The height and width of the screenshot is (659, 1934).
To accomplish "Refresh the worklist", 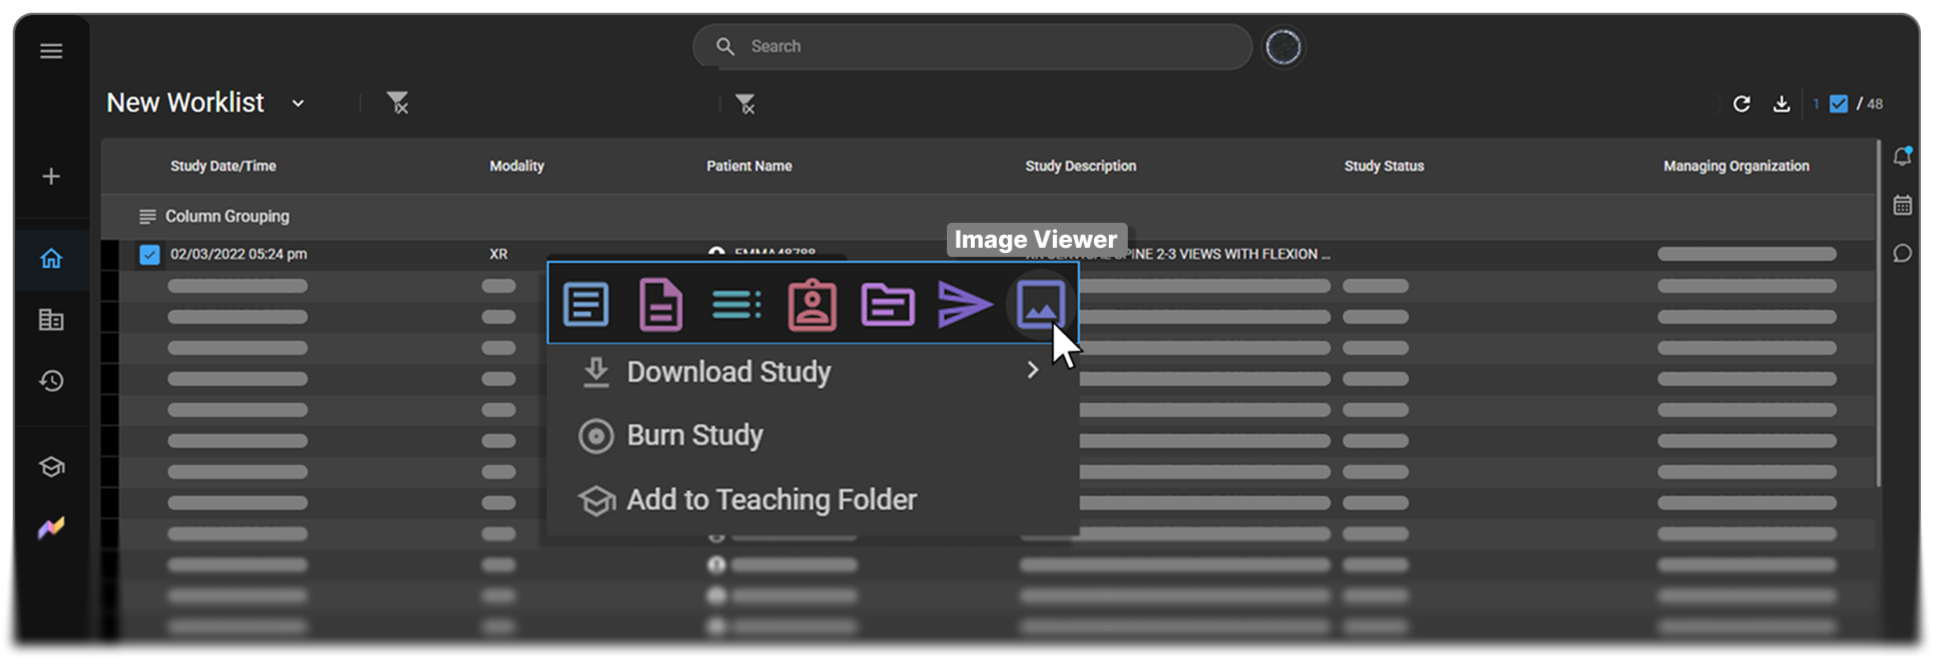I will pyautogui.click(x=1742, y=104).
